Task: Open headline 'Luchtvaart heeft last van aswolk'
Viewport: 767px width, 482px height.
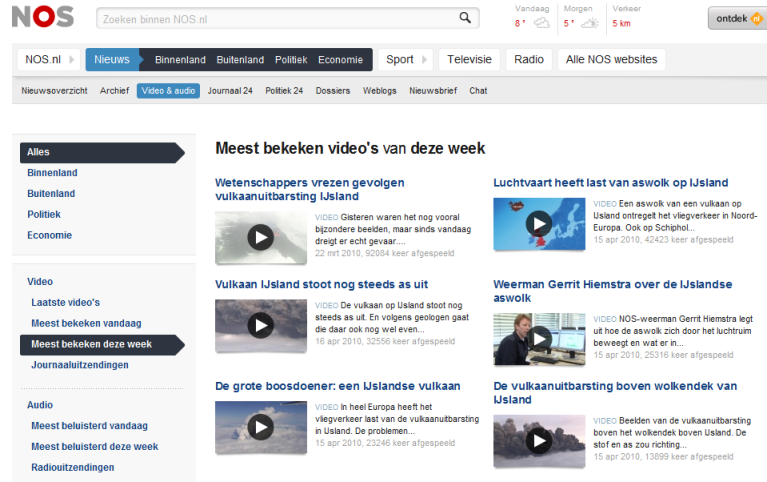Action: [x=610, y=183]
